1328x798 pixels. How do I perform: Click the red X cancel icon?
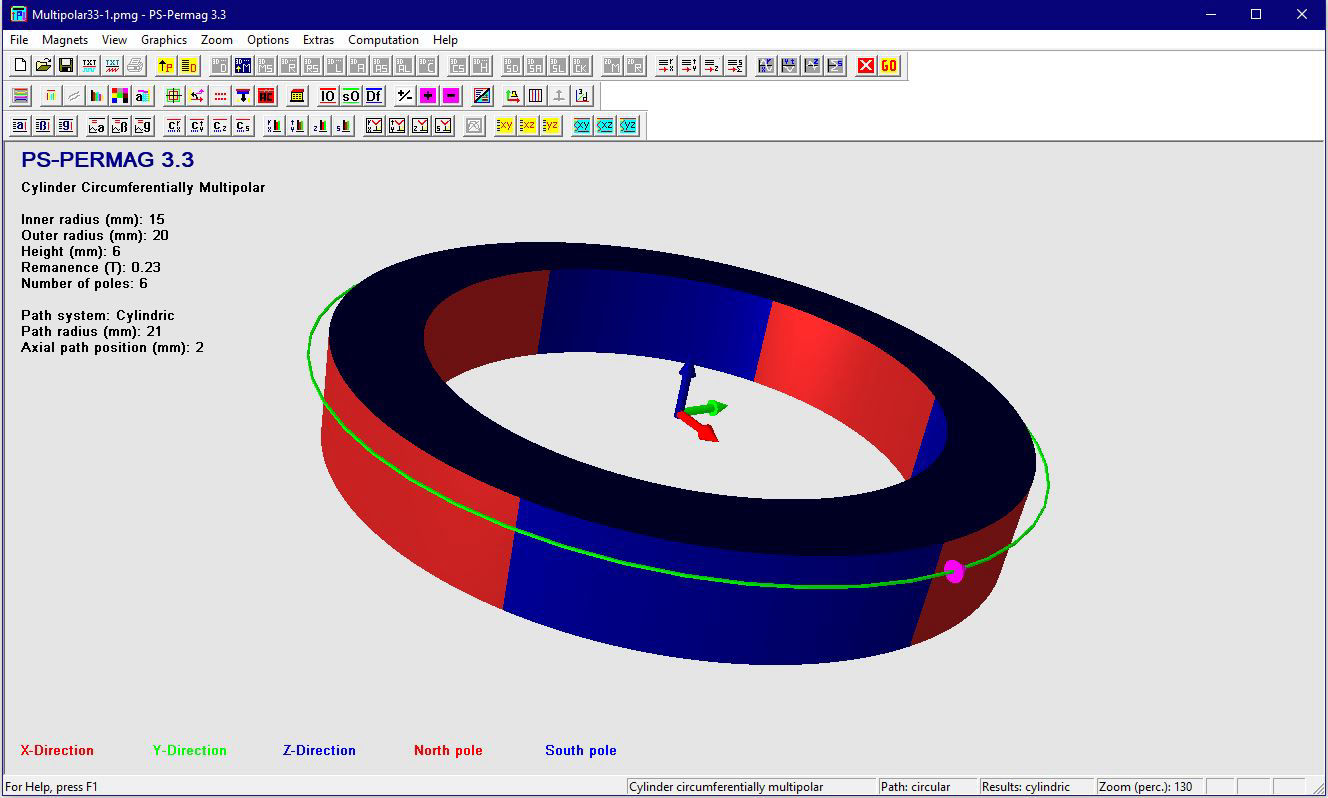[866, 66]
